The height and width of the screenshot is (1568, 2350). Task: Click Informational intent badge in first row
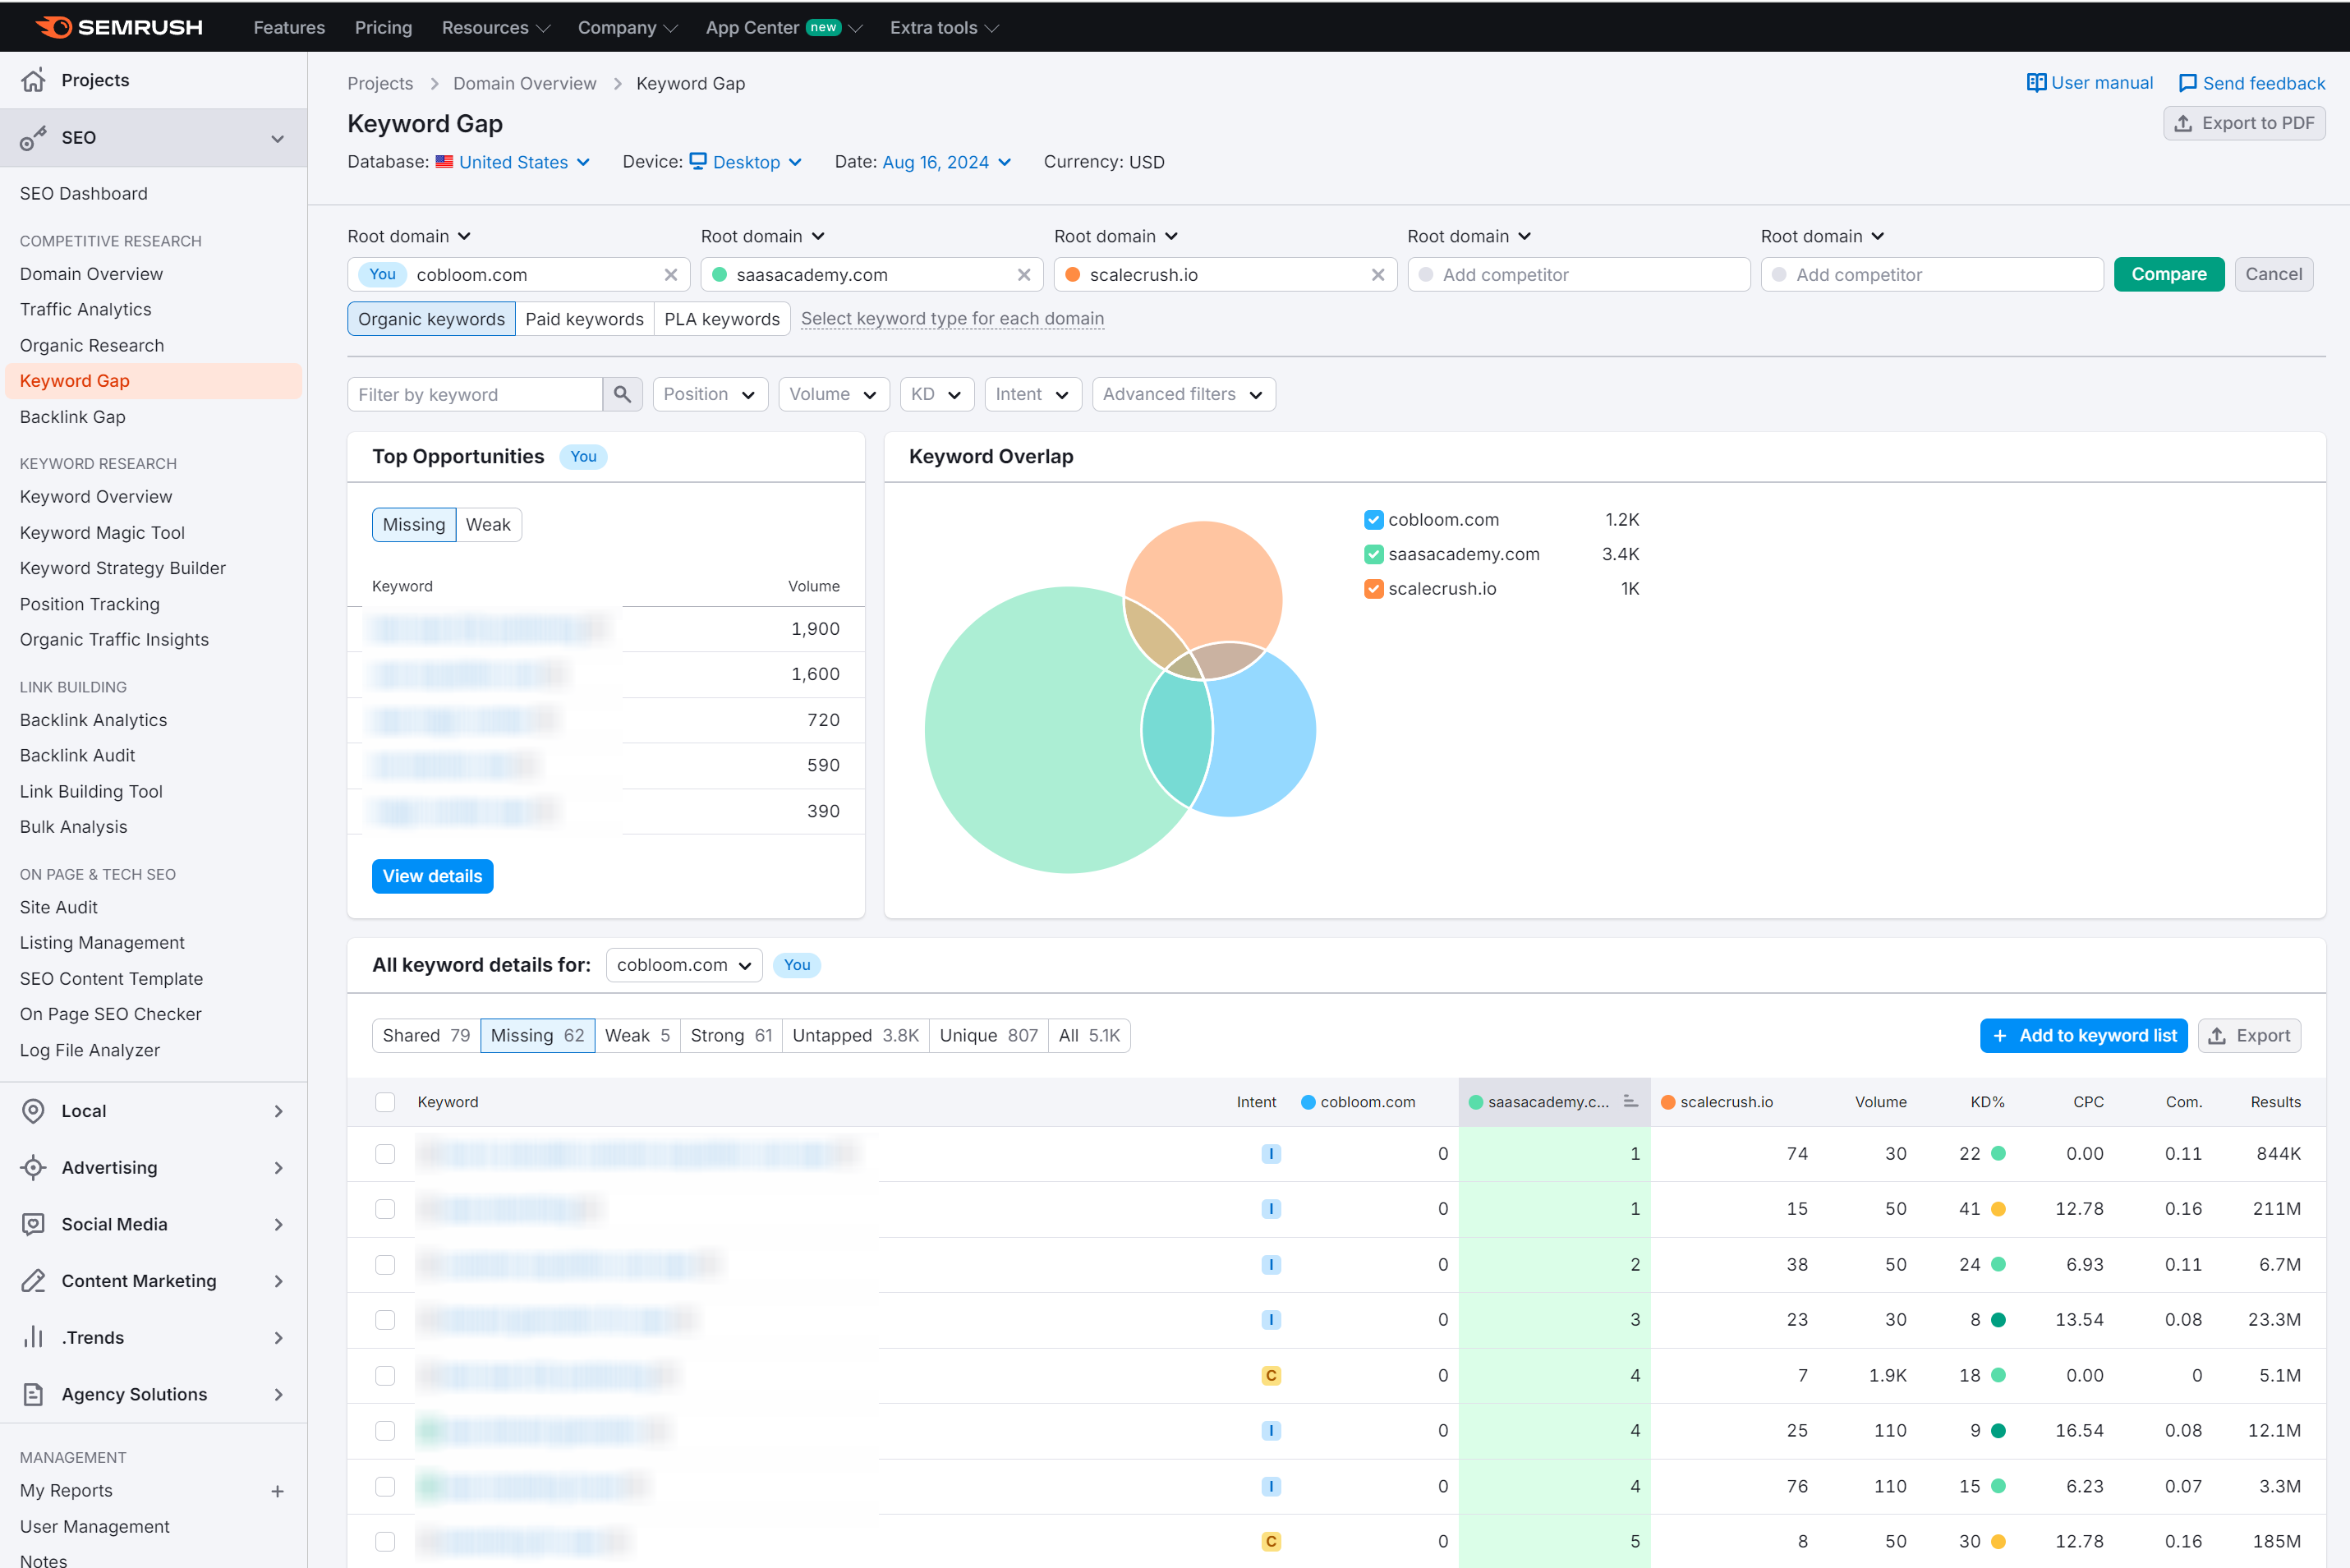tap(1271, 1153)
